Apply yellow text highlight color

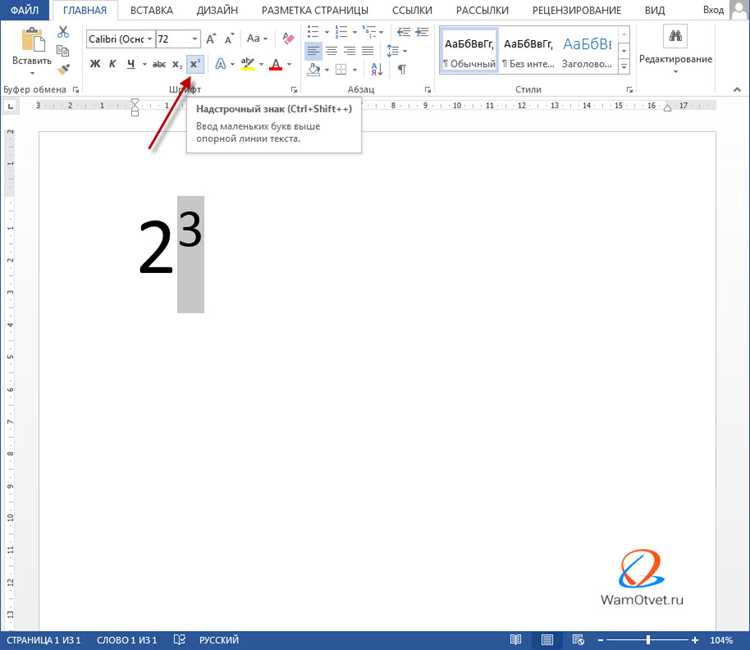(x=247, y=64)
